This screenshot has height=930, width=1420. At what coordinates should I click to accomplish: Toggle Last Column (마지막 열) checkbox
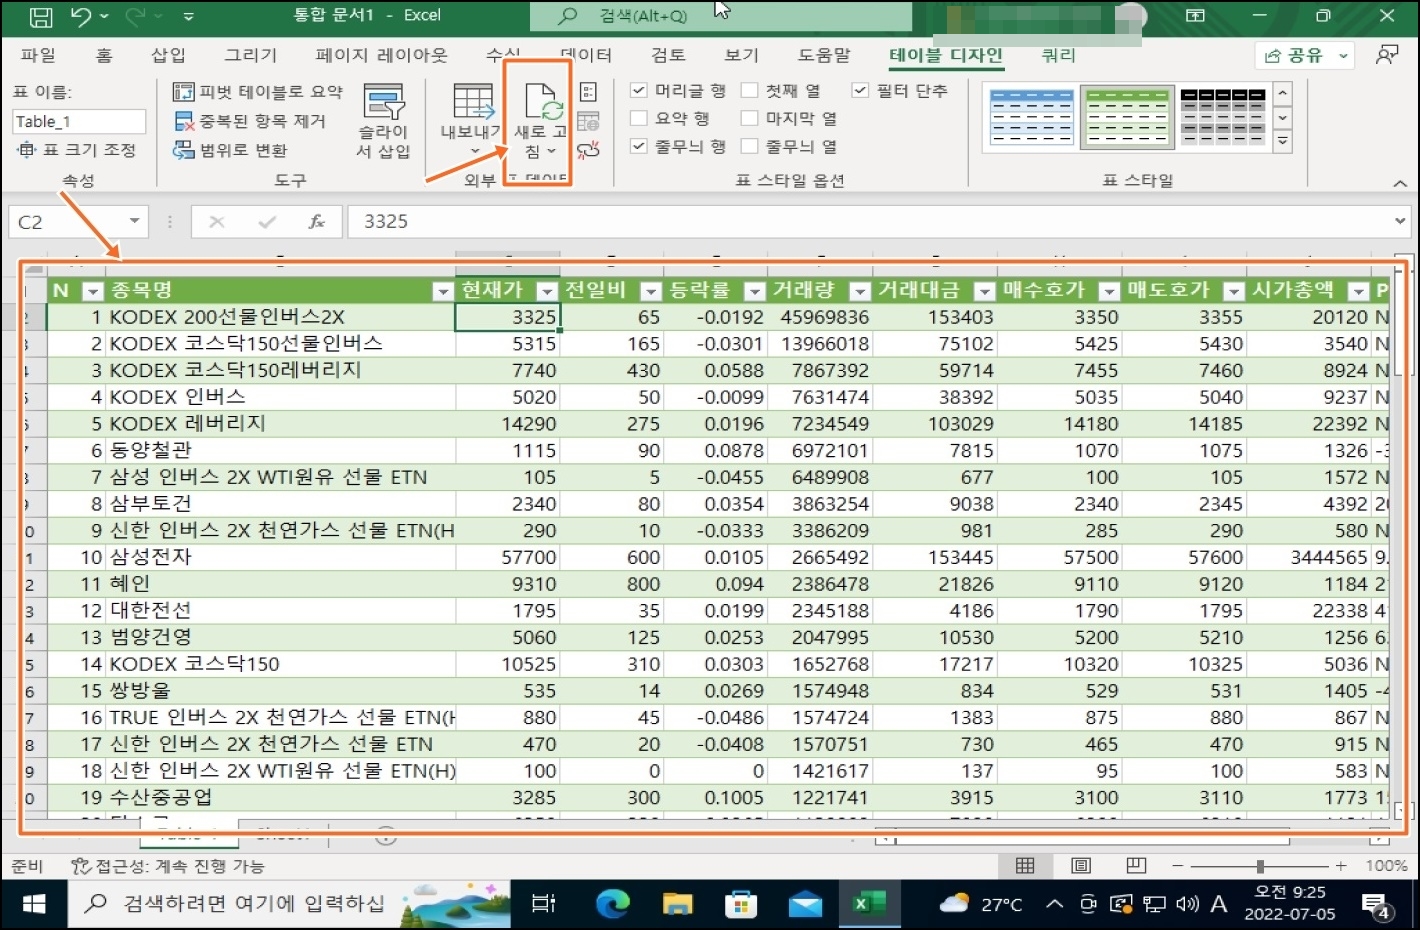point(749,118)
